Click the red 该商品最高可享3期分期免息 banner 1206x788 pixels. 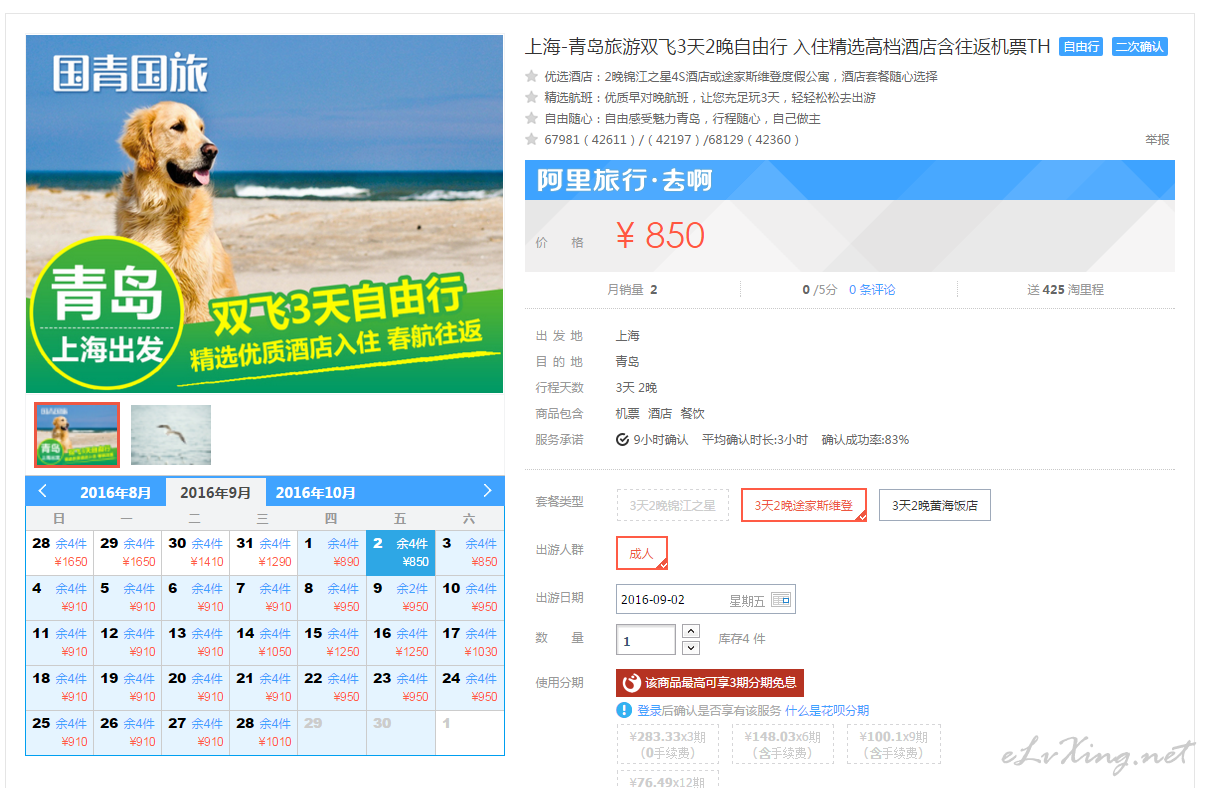(710, 683)
